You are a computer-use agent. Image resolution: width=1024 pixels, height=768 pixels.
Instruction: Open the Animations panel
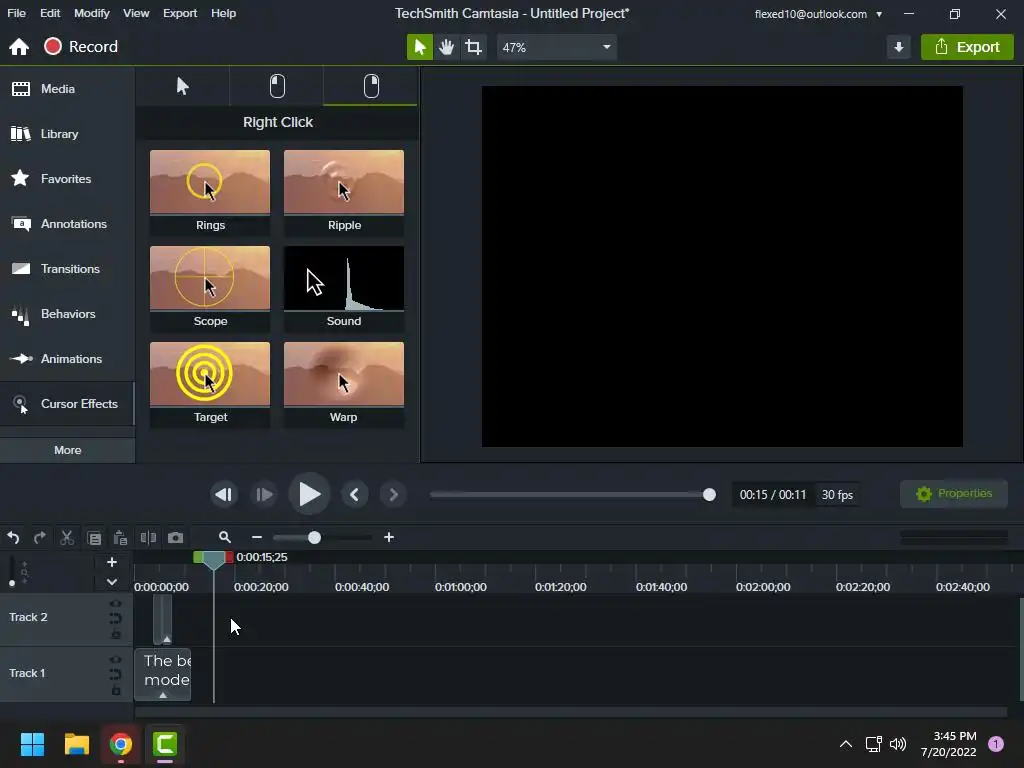click(67, 359)
